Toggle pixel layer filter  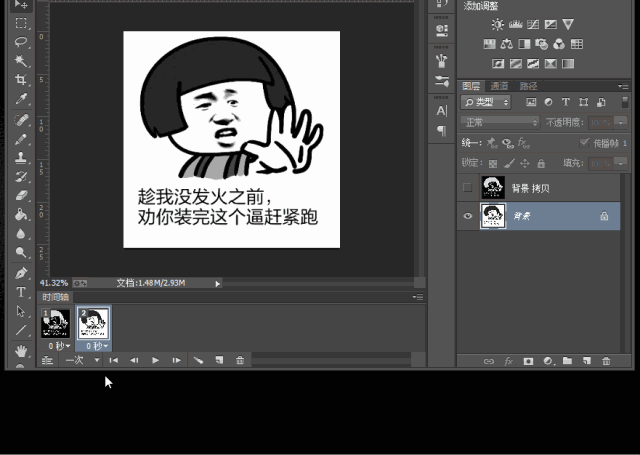[x=531, y=102]
